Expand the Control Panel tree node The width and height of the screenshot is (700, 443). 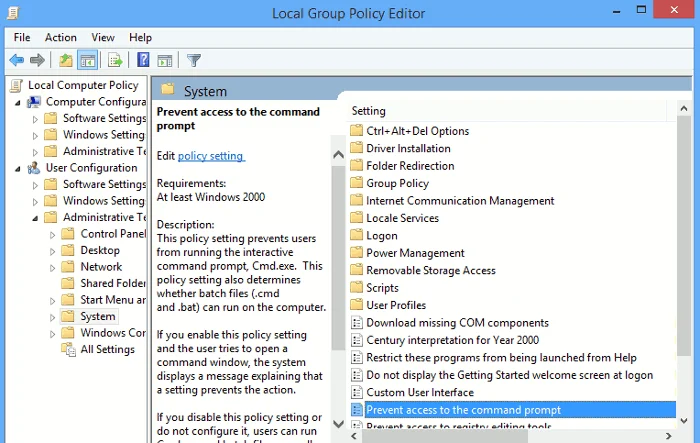(x=52, y=234)
